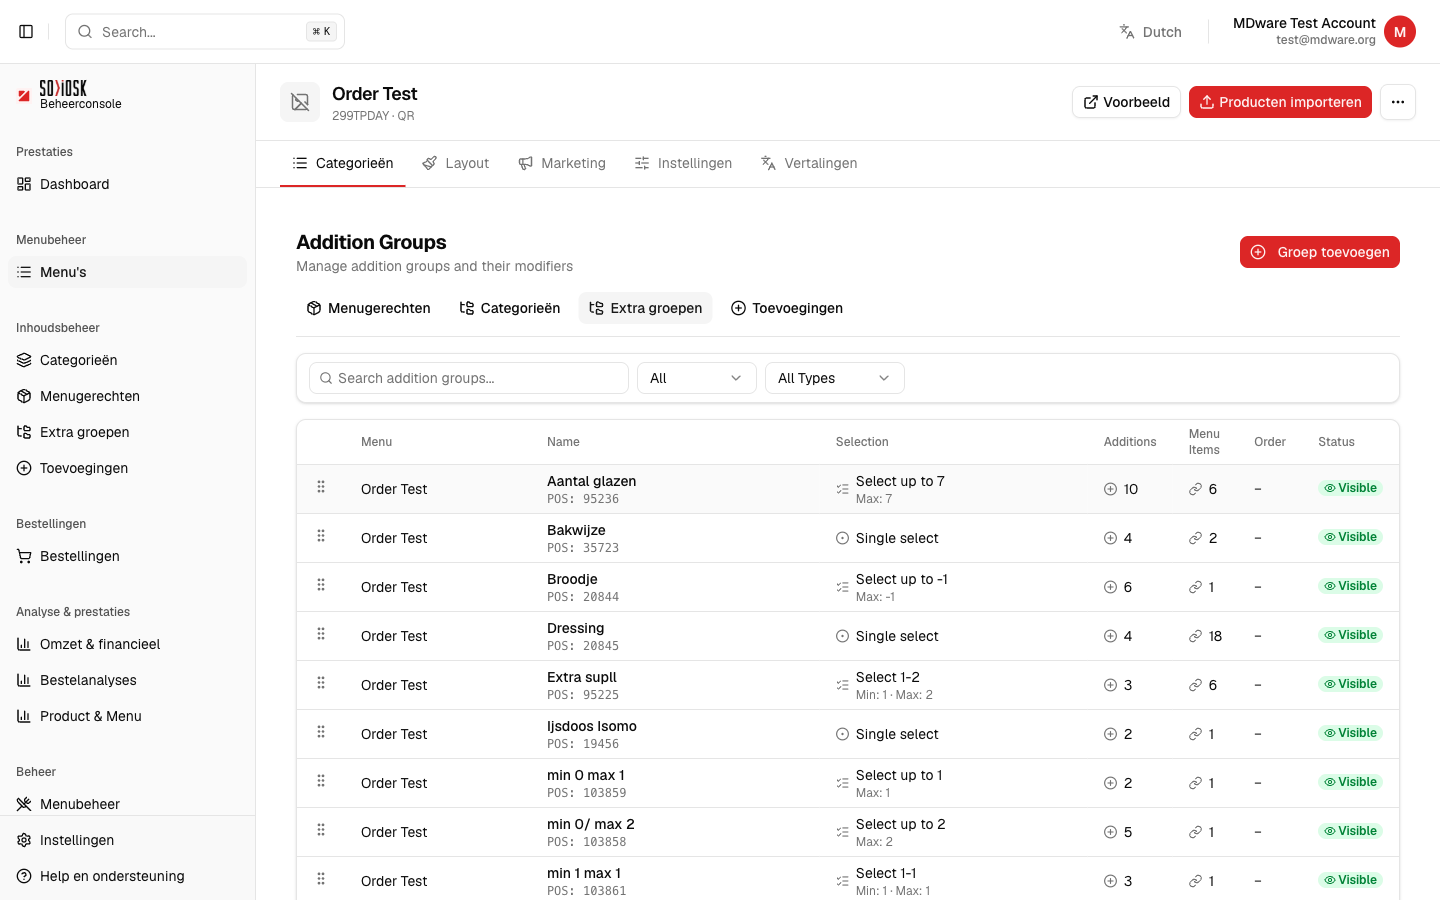Open the red M account avatar
Image resolution: width=1440 pixels, height=900 pixels.
click(1400, 32)
